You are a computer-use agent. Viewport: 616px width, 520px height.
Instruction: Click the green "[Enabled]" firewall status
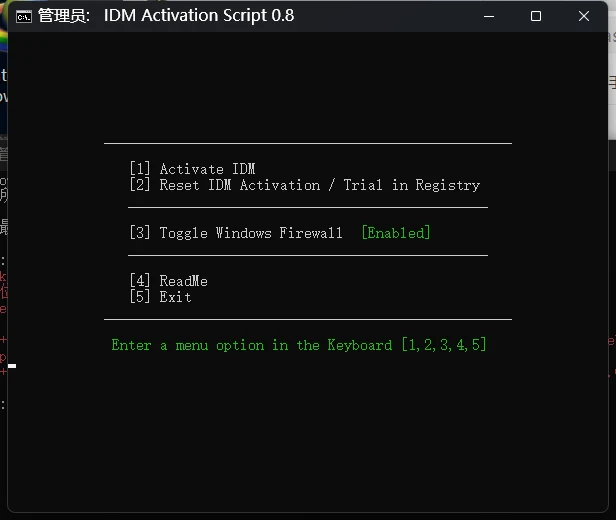(395, 233)
